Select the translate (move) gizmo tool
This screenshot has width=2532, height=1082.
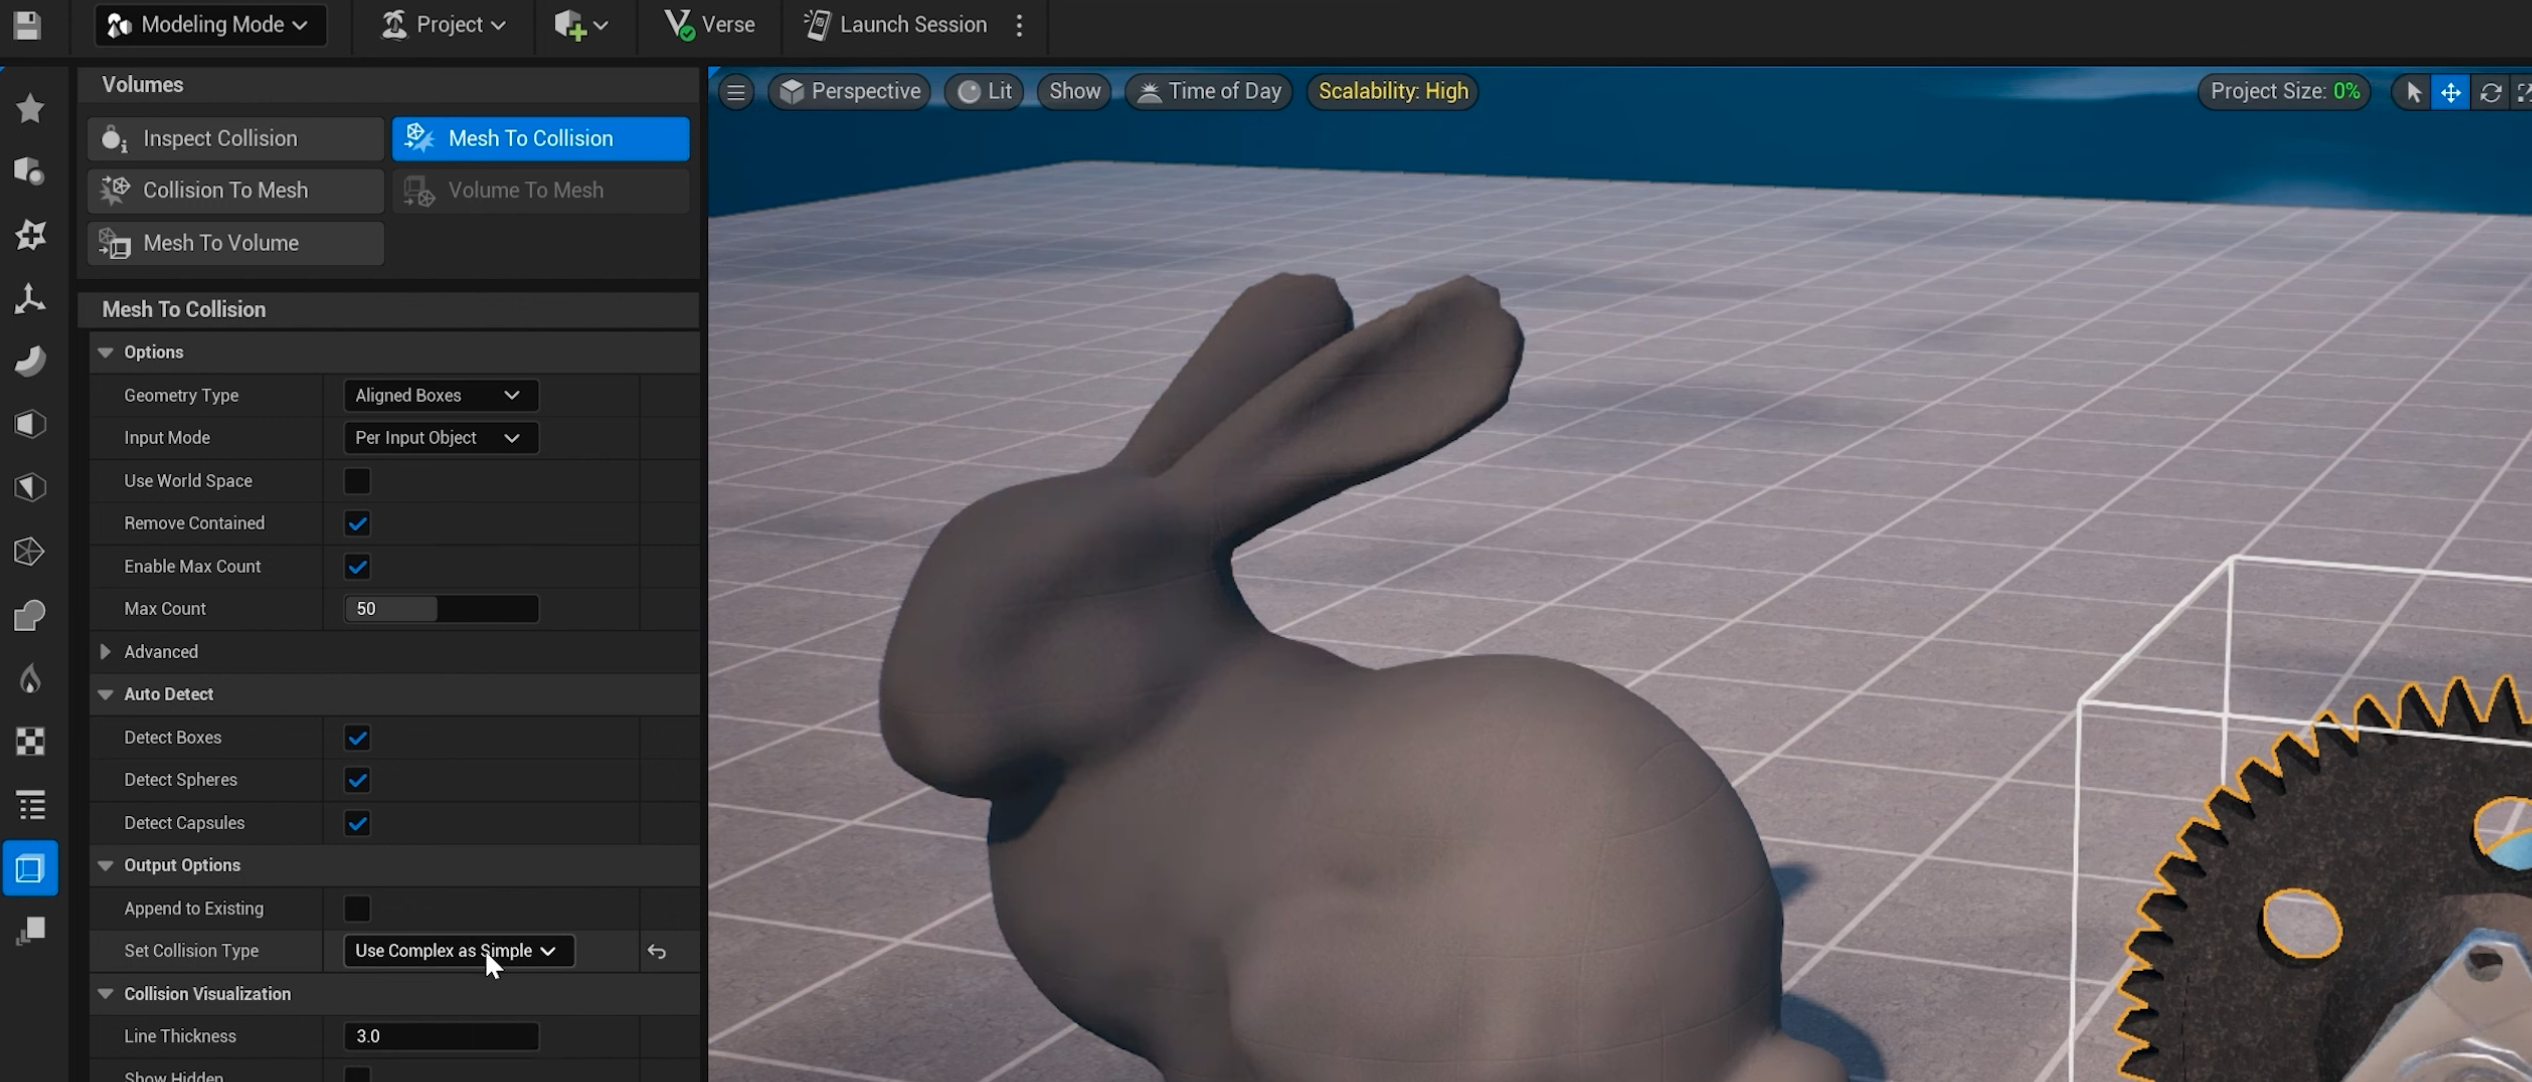2450,92
